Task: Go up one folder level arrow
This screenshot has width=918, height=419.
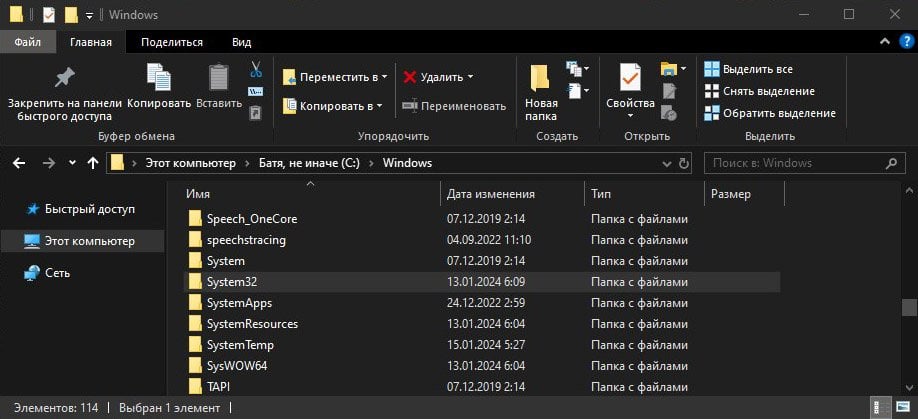Action: pos(93,163)
